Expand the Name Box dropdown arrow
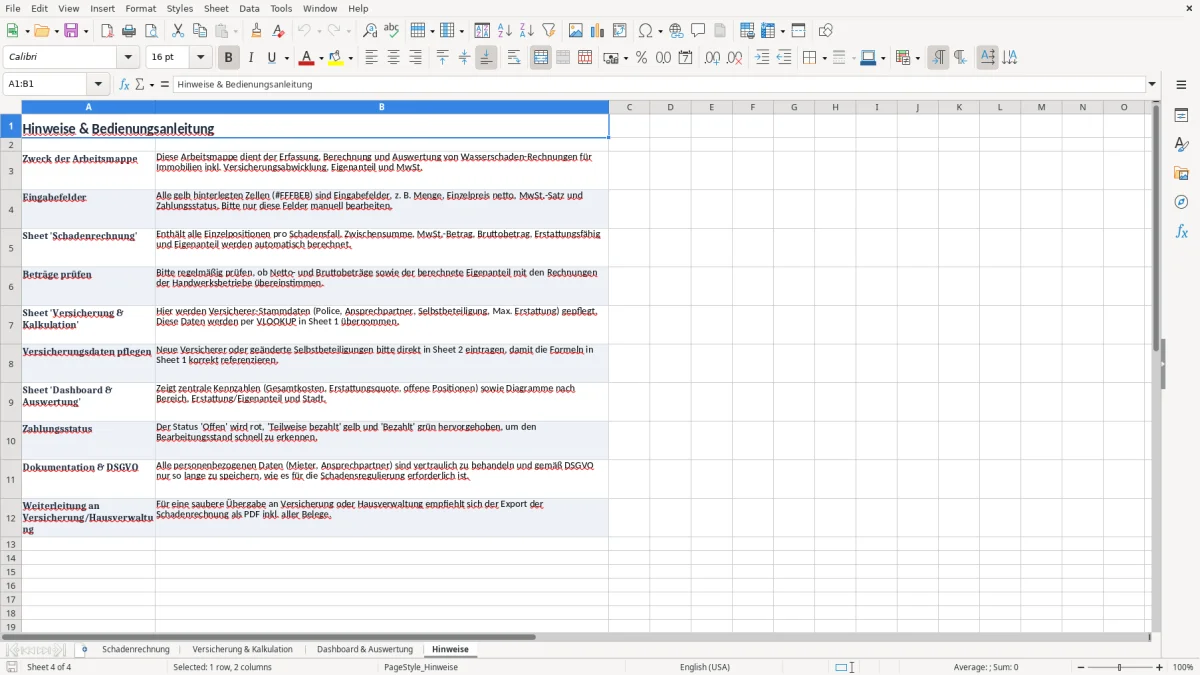Image resolution: width=1200 pixels, height=675 pixels. coord(98,85)
